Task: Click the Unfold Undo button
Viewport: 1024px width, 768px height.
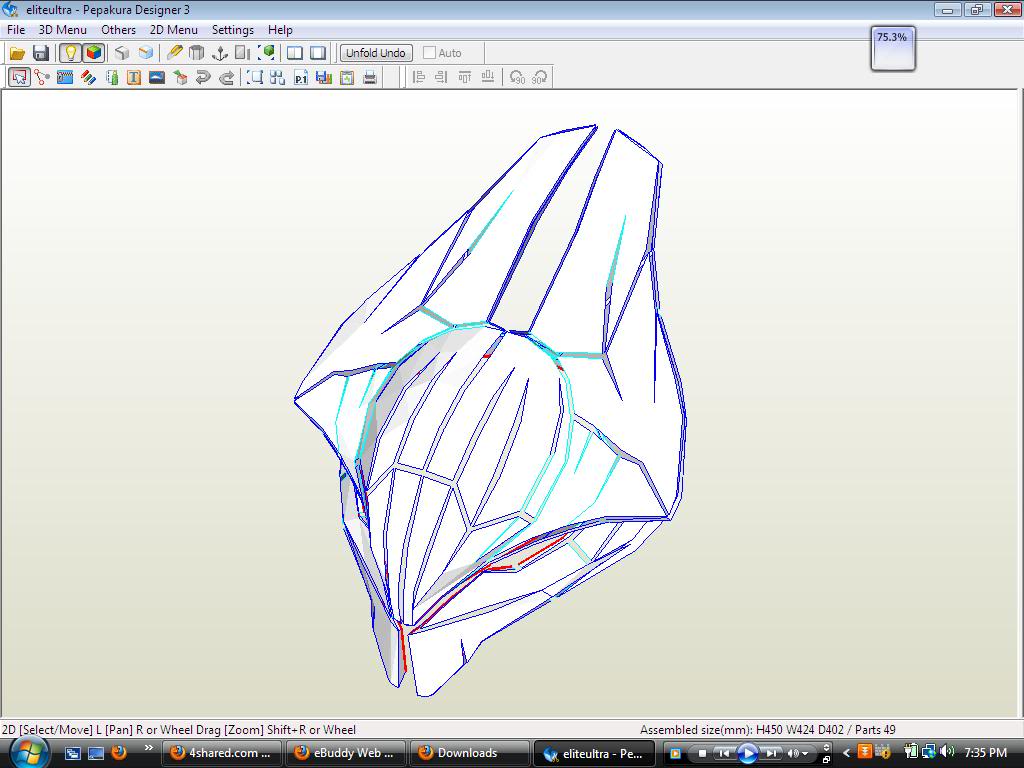Action: coord(376,53)
